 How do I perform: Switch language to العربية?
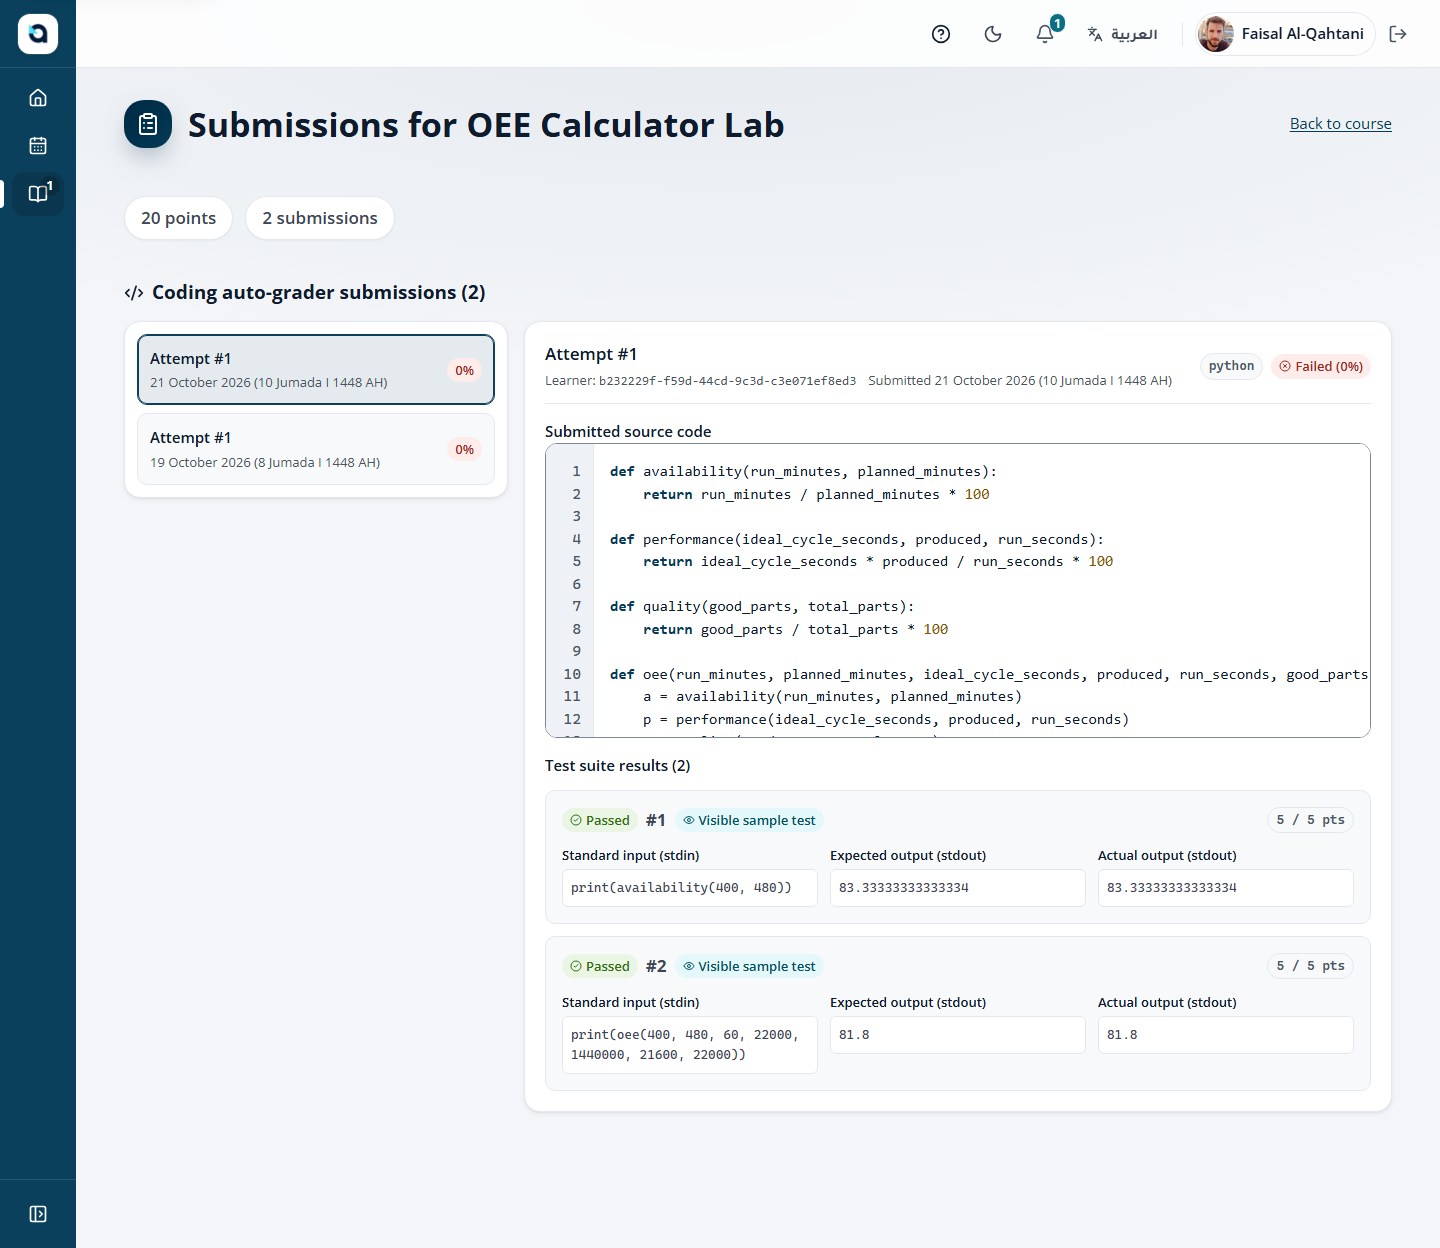[x=1122, y=34]
